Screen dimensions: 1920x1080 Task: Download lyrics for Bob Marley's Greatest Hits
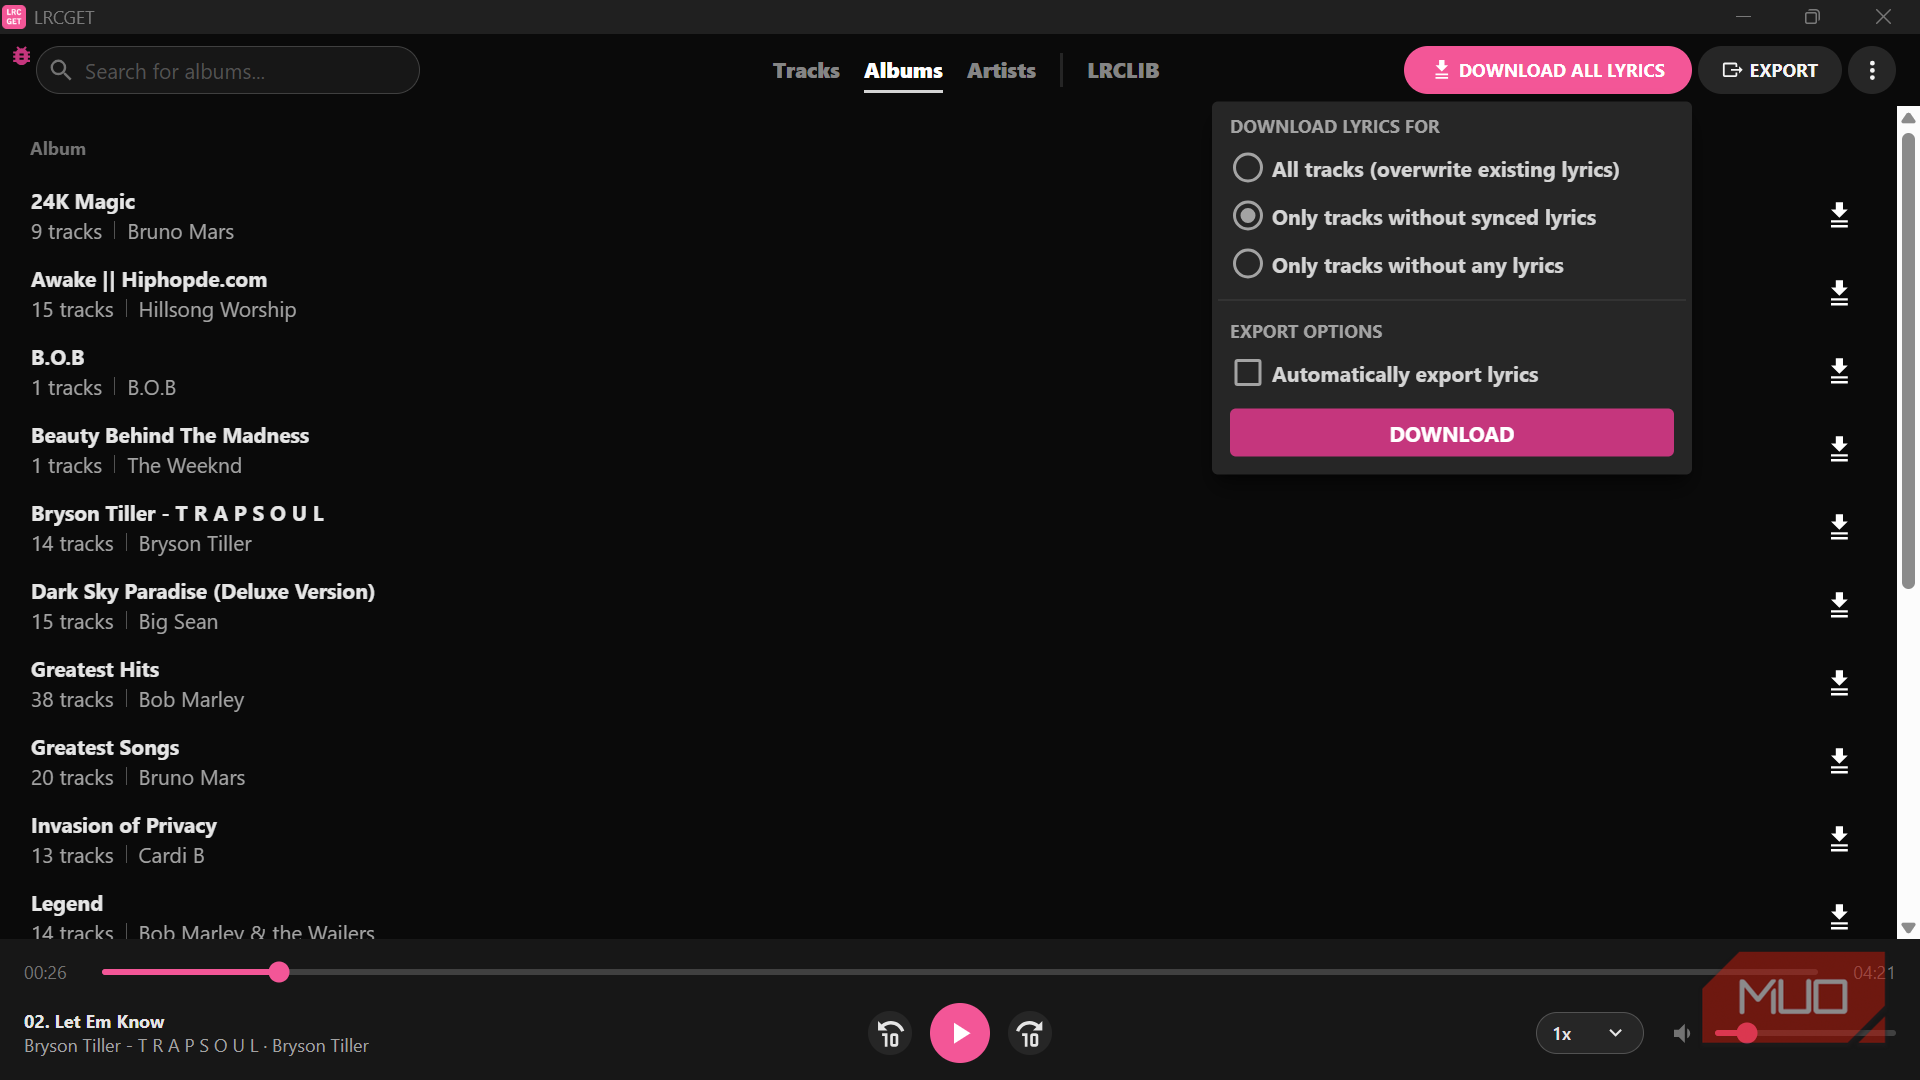pyautogui.click(x=1839, y=683)
